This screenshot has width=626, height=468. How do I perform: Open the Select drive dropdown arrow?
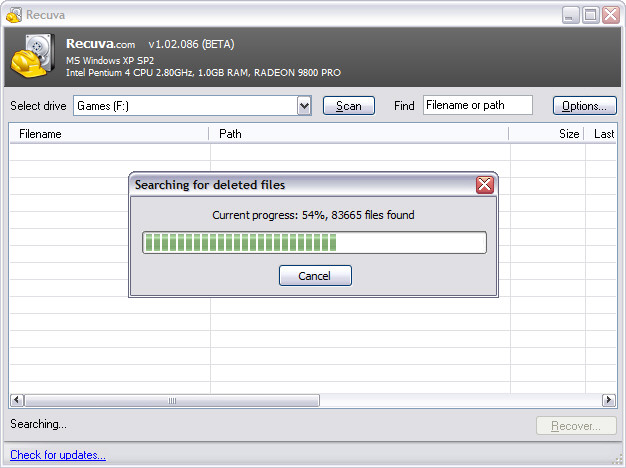[304, 106]
